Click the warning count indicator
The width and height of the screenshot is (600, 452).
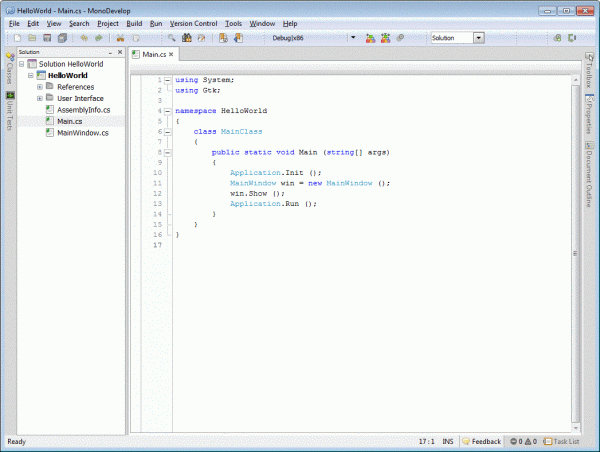coord(531,441)
